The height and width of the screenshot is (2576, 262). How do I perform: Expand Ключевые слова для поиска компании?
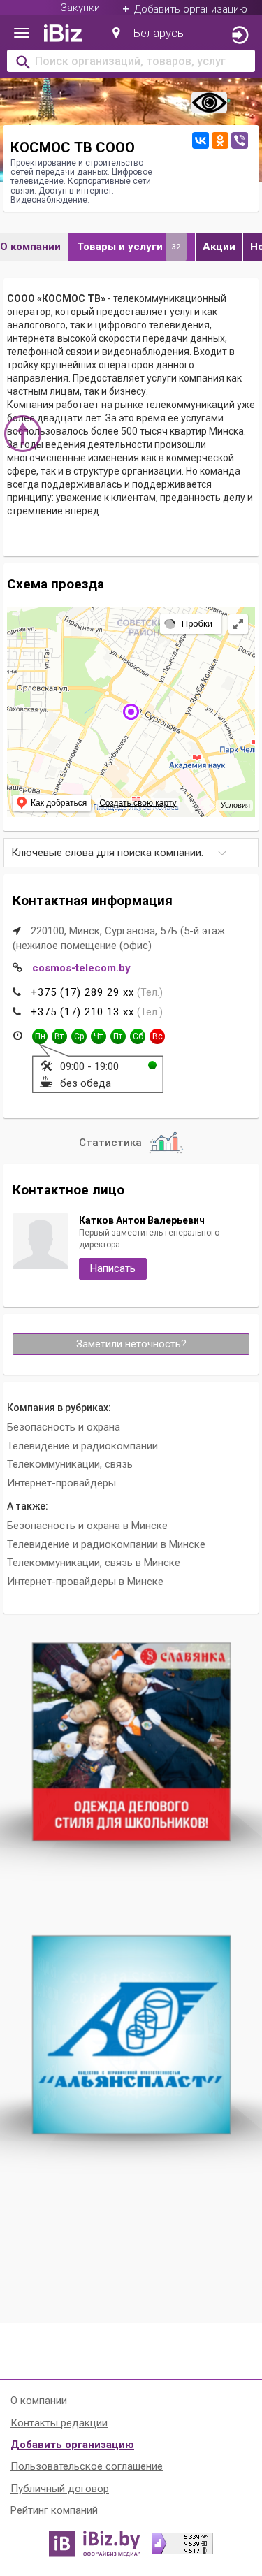click(131, 853)
